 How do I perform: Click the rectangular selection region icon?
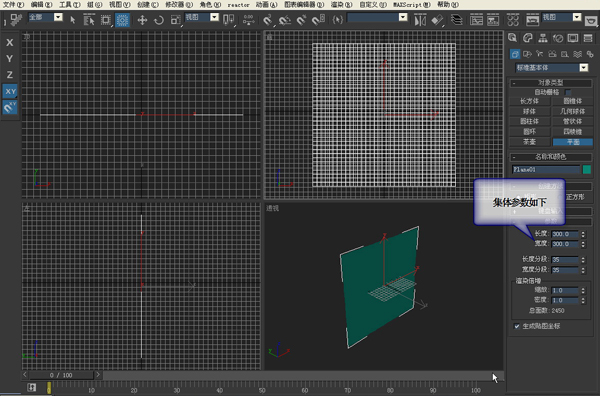pos(105,20)
